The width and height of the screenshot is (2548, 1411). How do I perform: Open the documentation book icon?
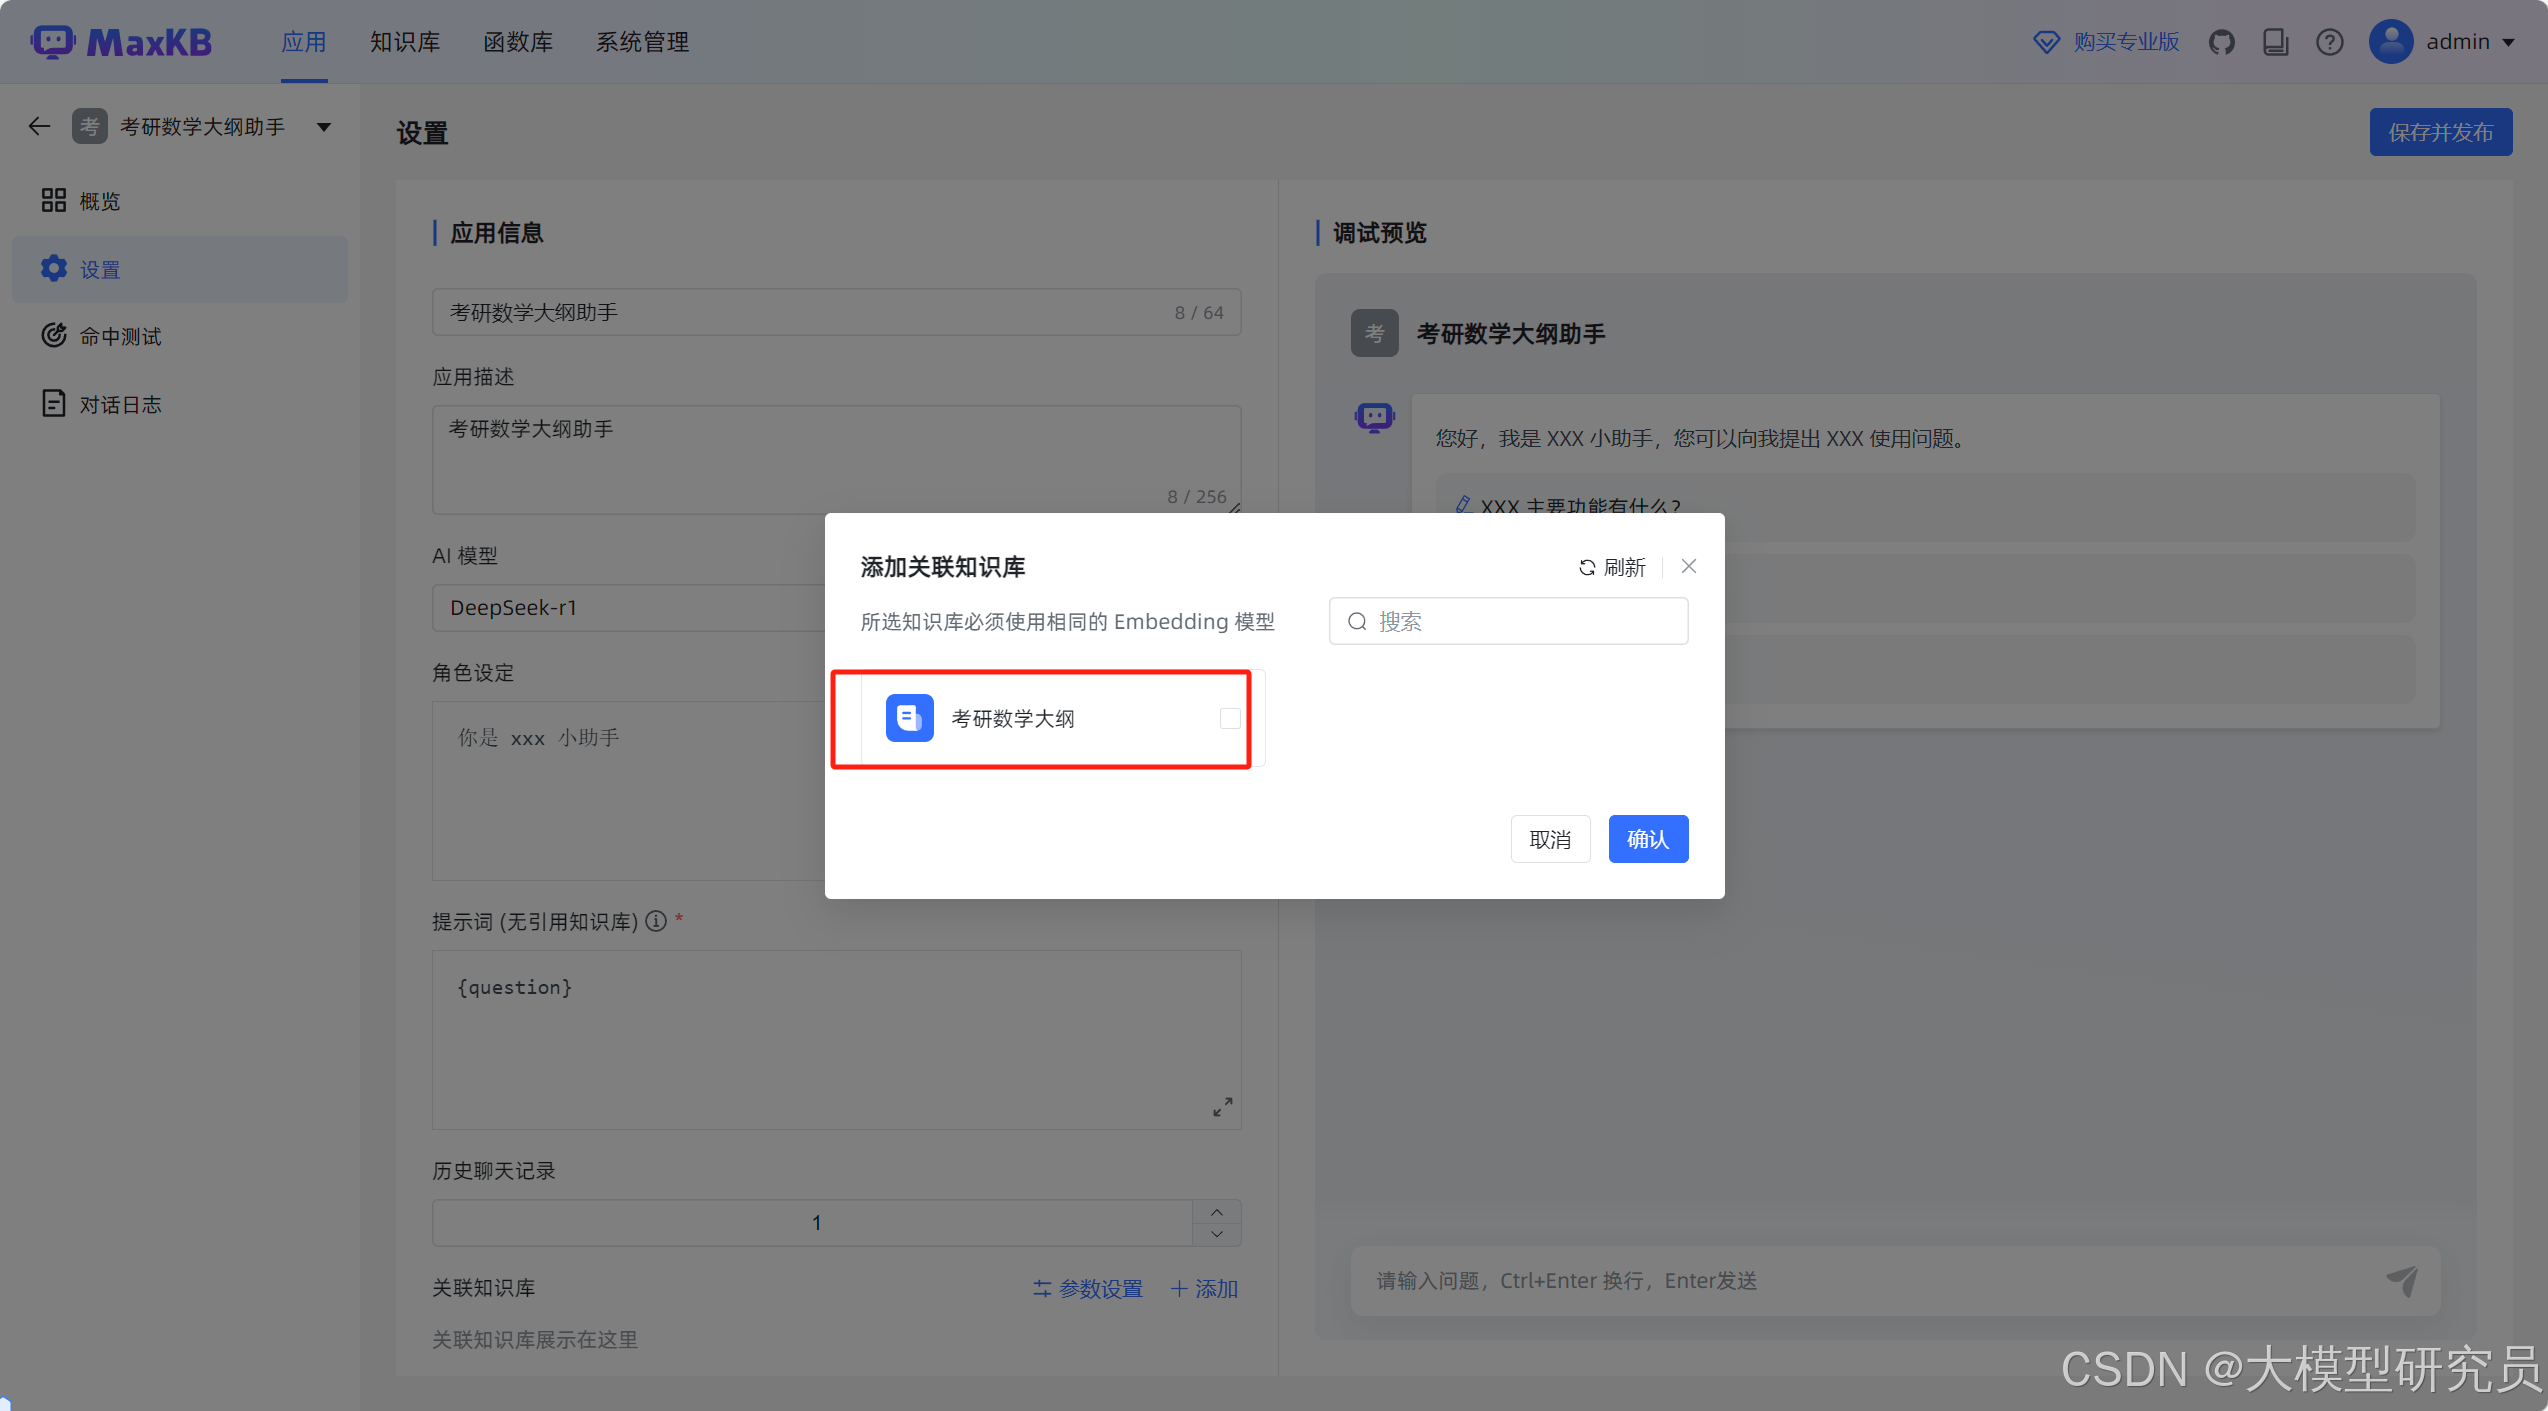(2275, 42)
